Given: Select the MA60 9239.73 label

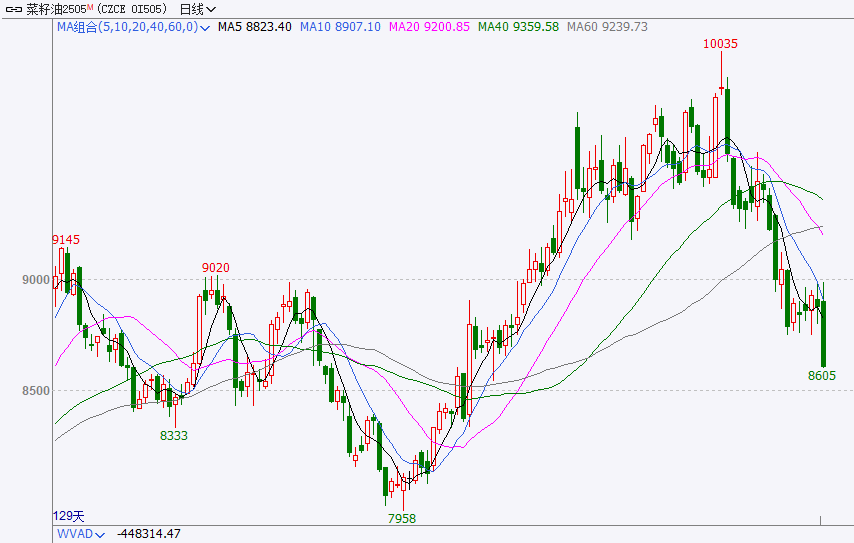Looking at the screenshot, I should 607,27.
